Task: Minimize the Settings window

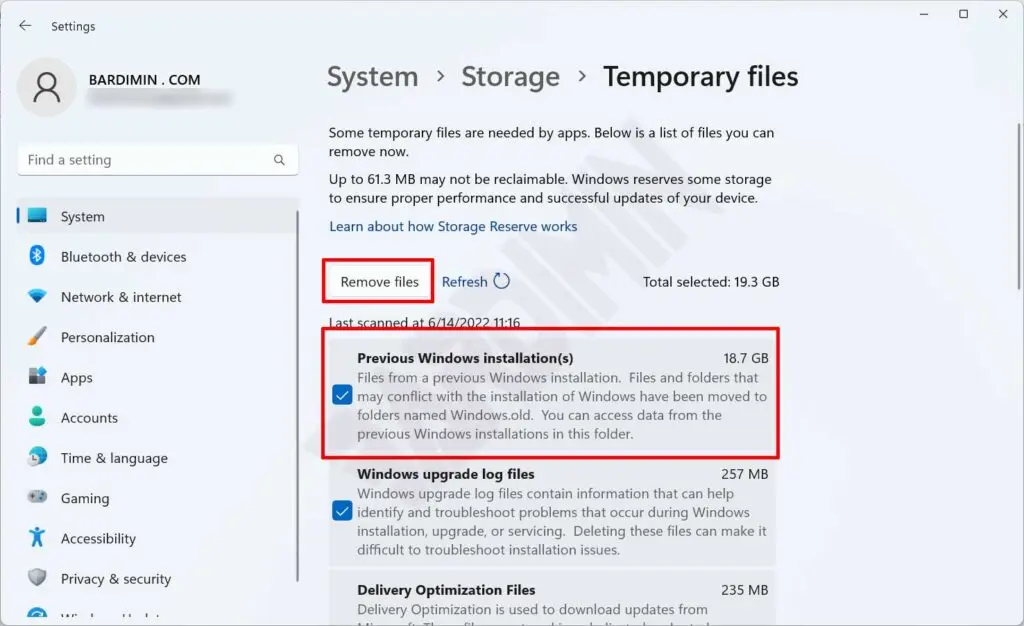Action: (x=923, y=14)
